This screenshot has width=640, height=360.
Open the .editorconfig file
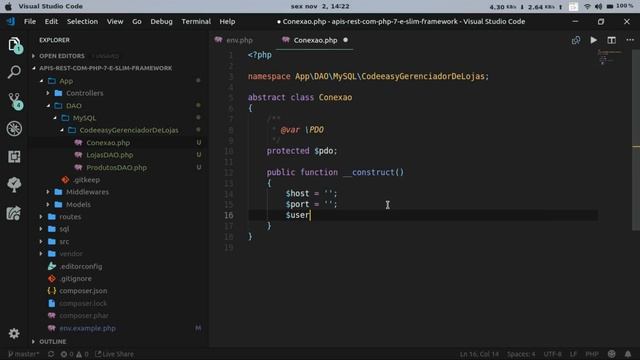[x=81, y=266]
